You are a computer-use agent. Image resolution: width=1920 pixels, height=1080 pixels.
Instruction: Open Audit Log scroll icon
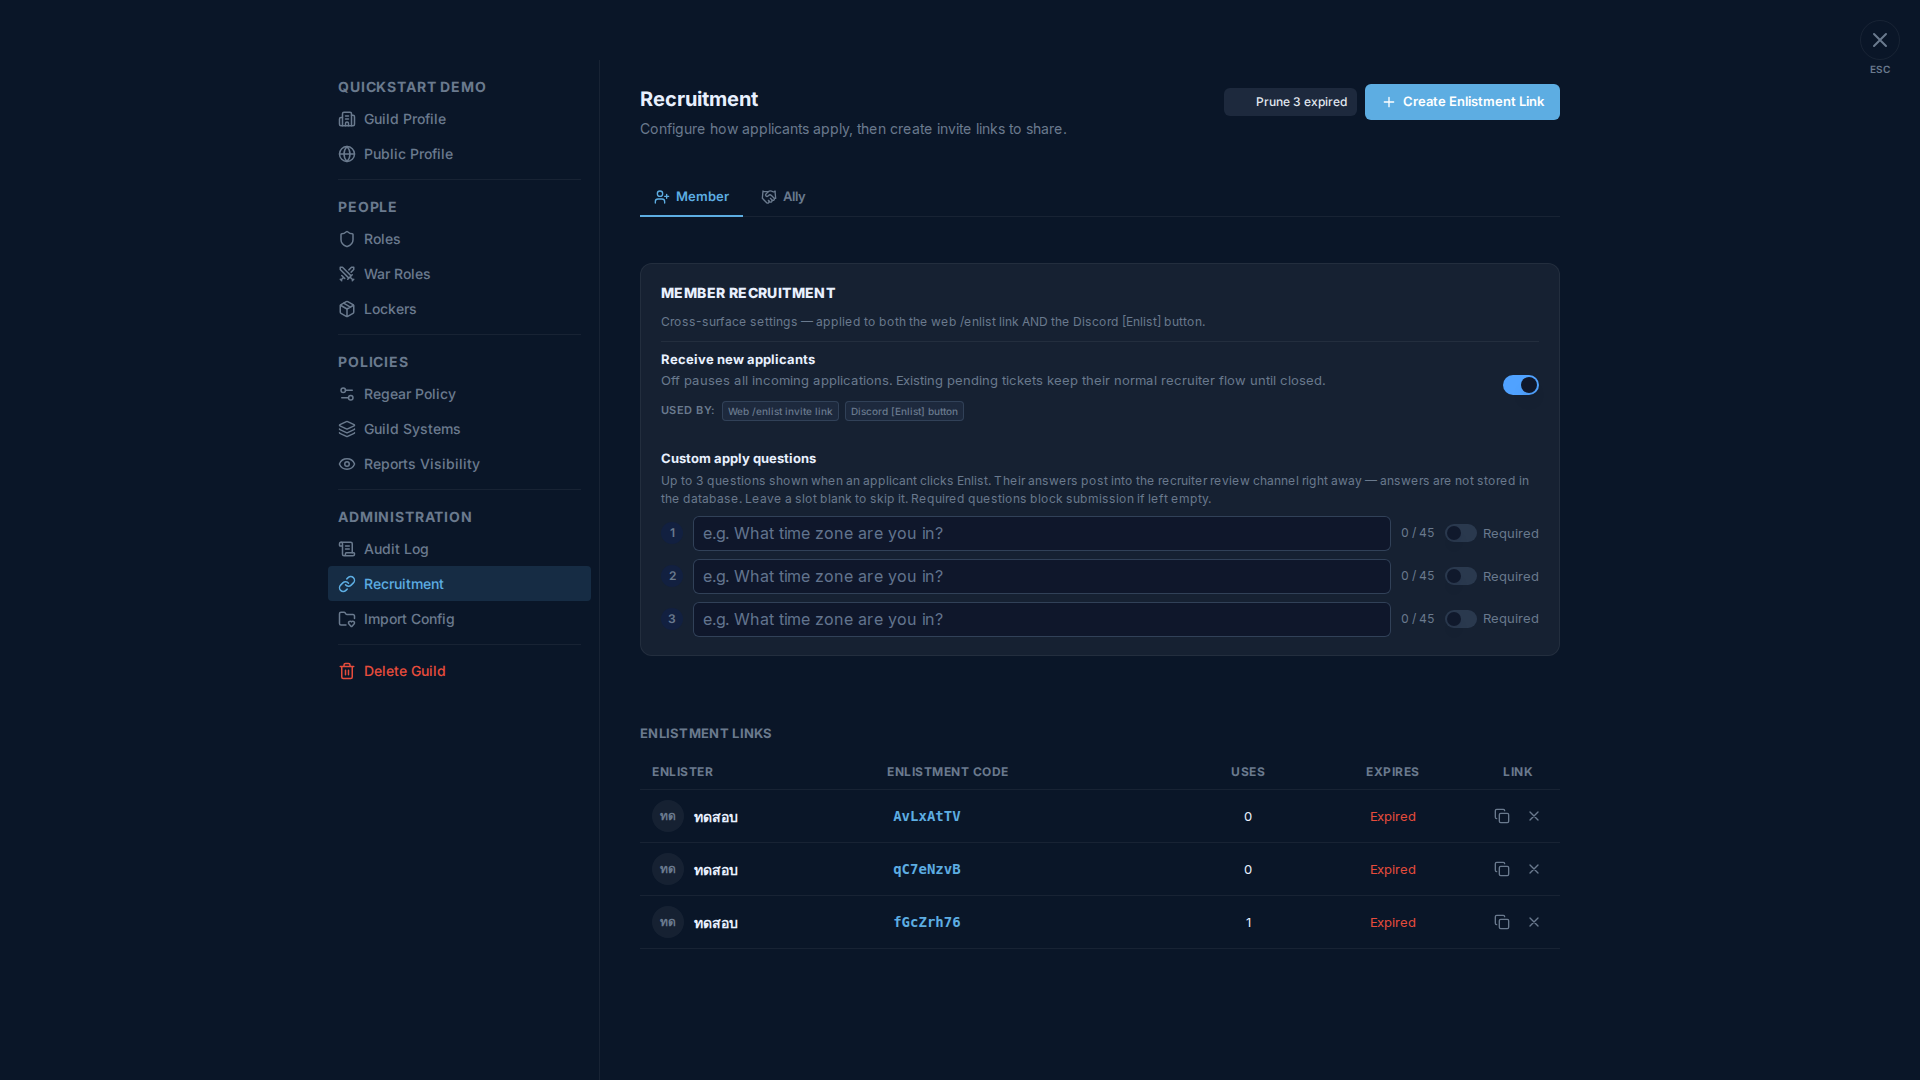click(x=347, y=549)
